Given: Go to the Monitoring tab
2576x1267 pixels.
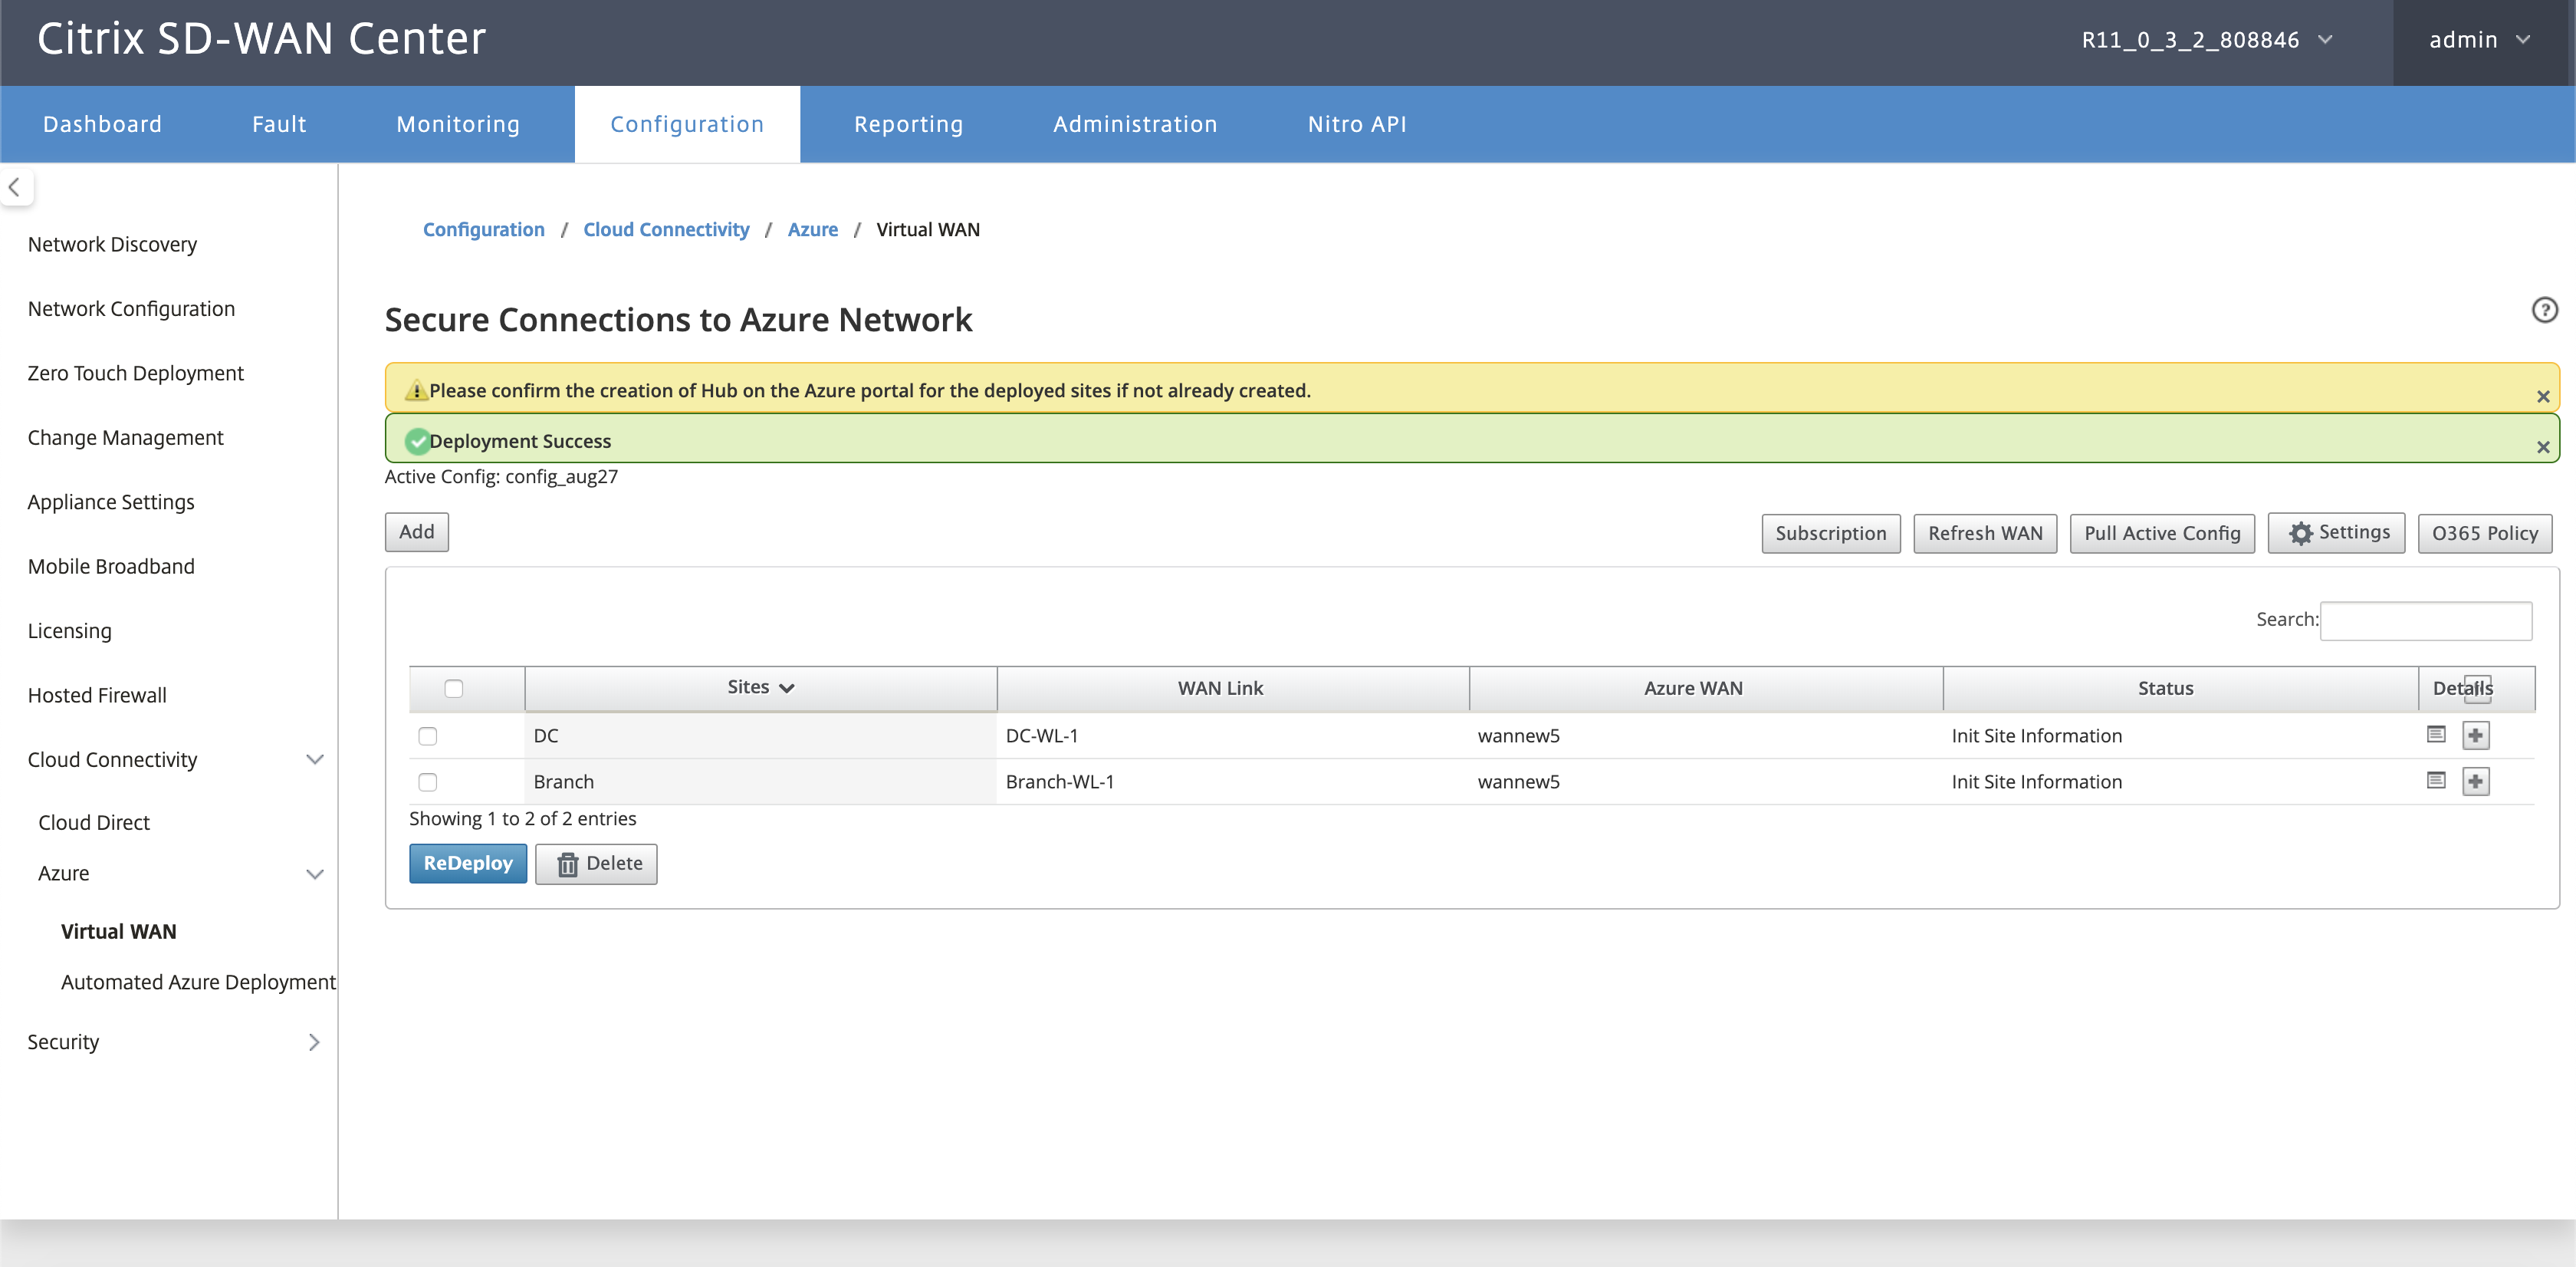Looking at the screenshot, I should coord(458,124).
